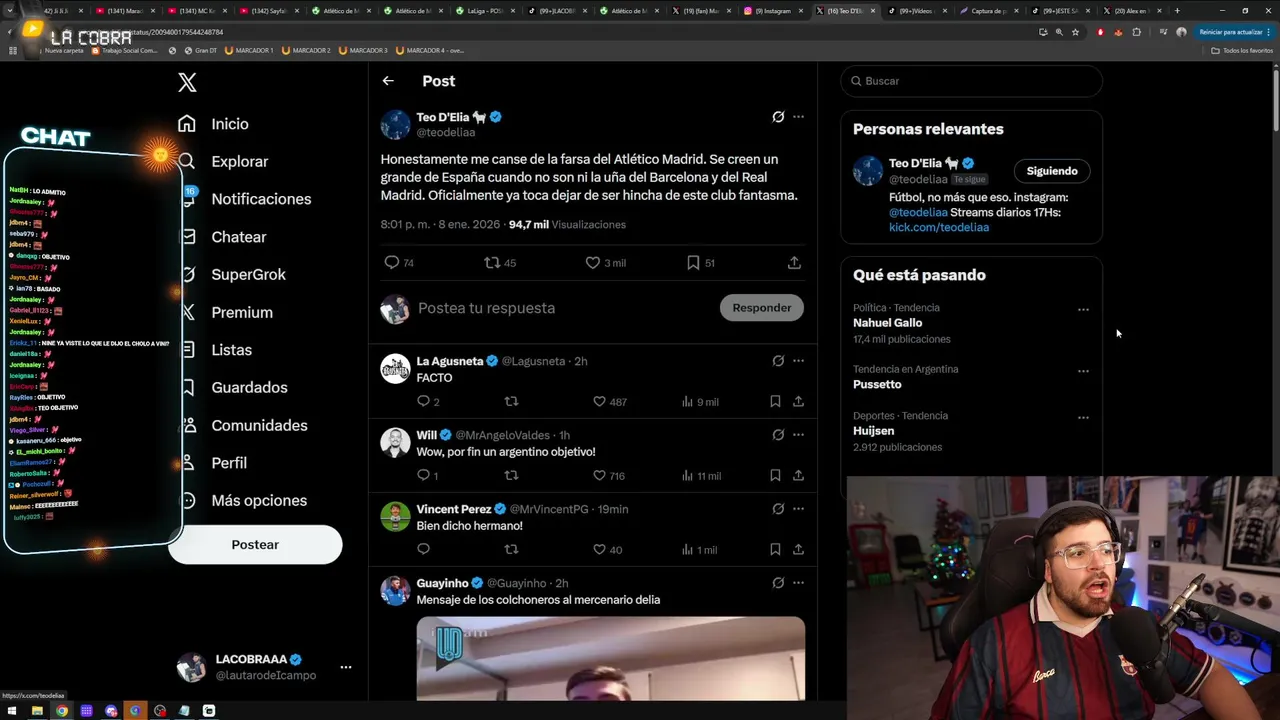Viewport: 1280px width, 720px height.
Task: Open Grok icon on Will's reply
Action: click(x=778, y=435)
